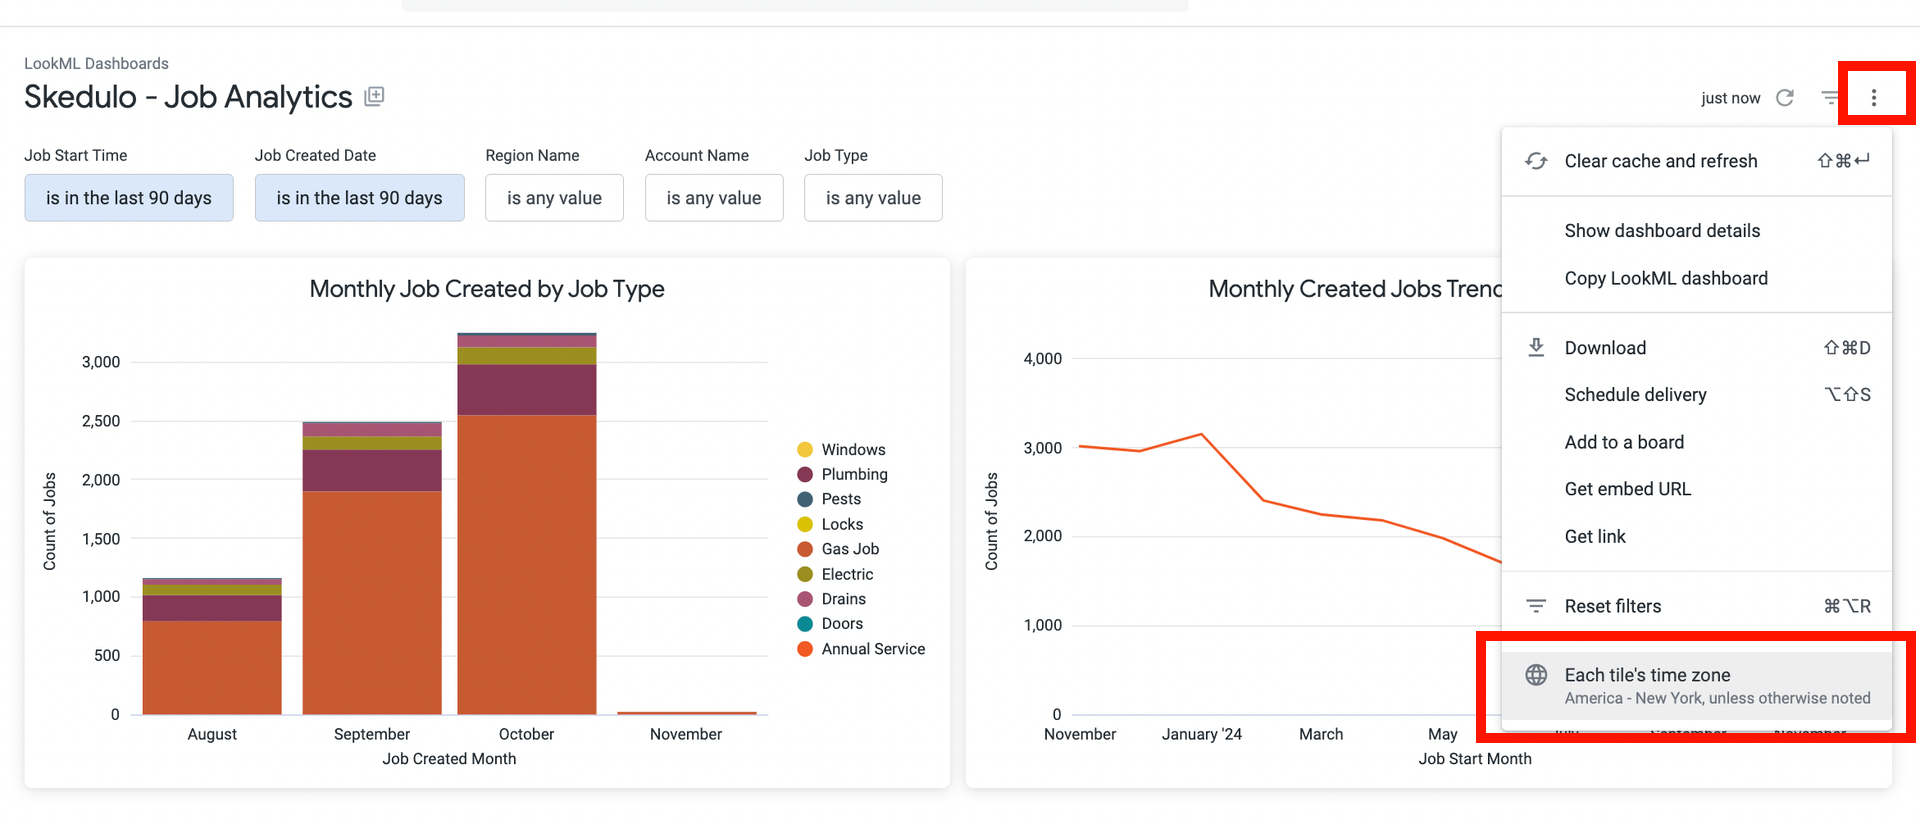1920x825 pixels.
Task: Click the LookML Dashboards breadcrumb link
Action: pos(96,64)
